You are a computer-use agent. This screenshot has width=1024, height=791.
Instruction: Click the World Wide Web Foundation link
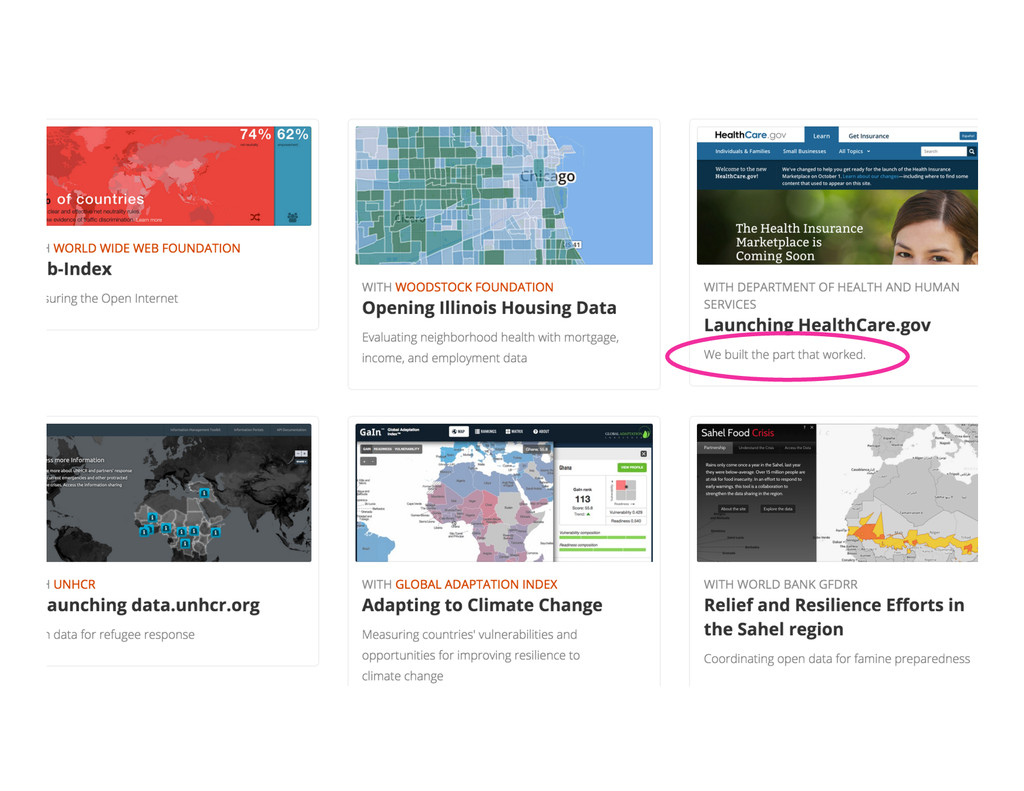pyautogui.click(x=147, y=248)
